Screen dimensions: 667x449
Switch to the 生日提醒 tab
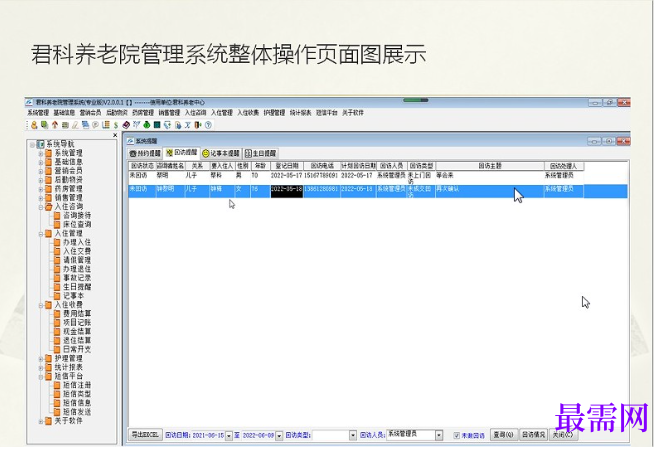tap(261, 153)
